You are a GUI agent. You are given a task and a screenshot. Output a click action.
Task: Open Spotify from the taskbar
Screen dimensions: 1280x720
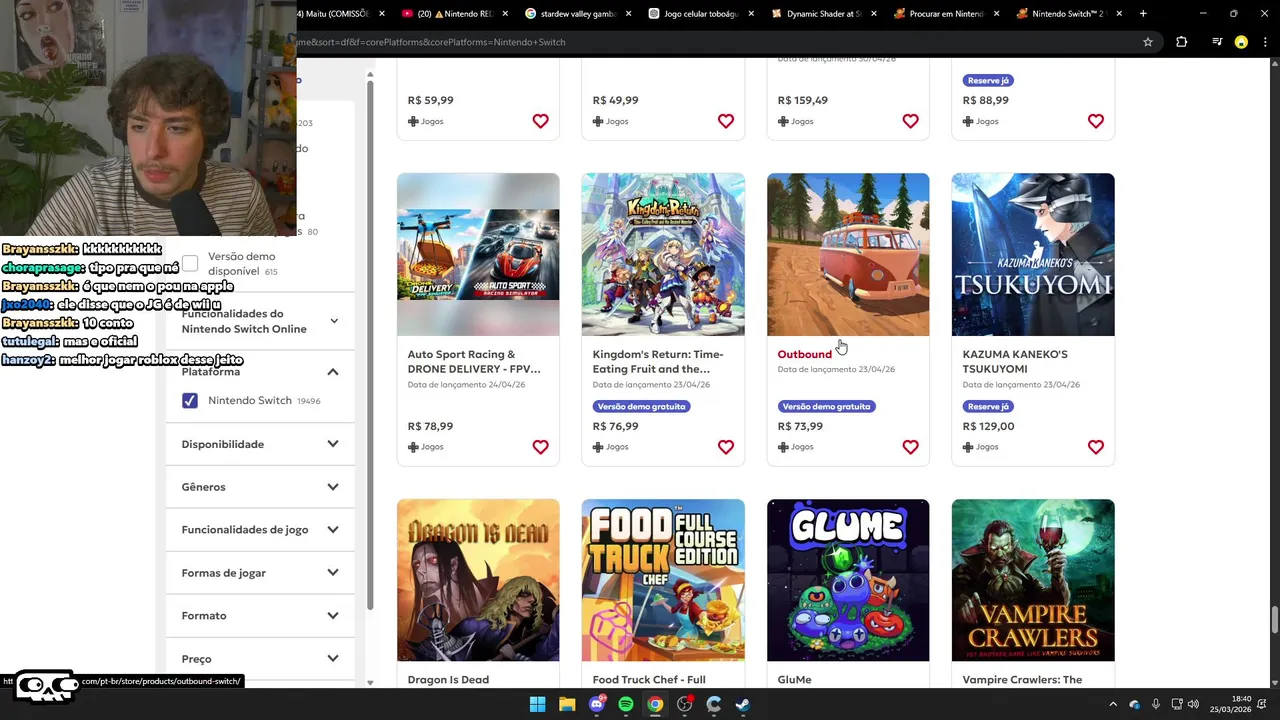[626, 704]
